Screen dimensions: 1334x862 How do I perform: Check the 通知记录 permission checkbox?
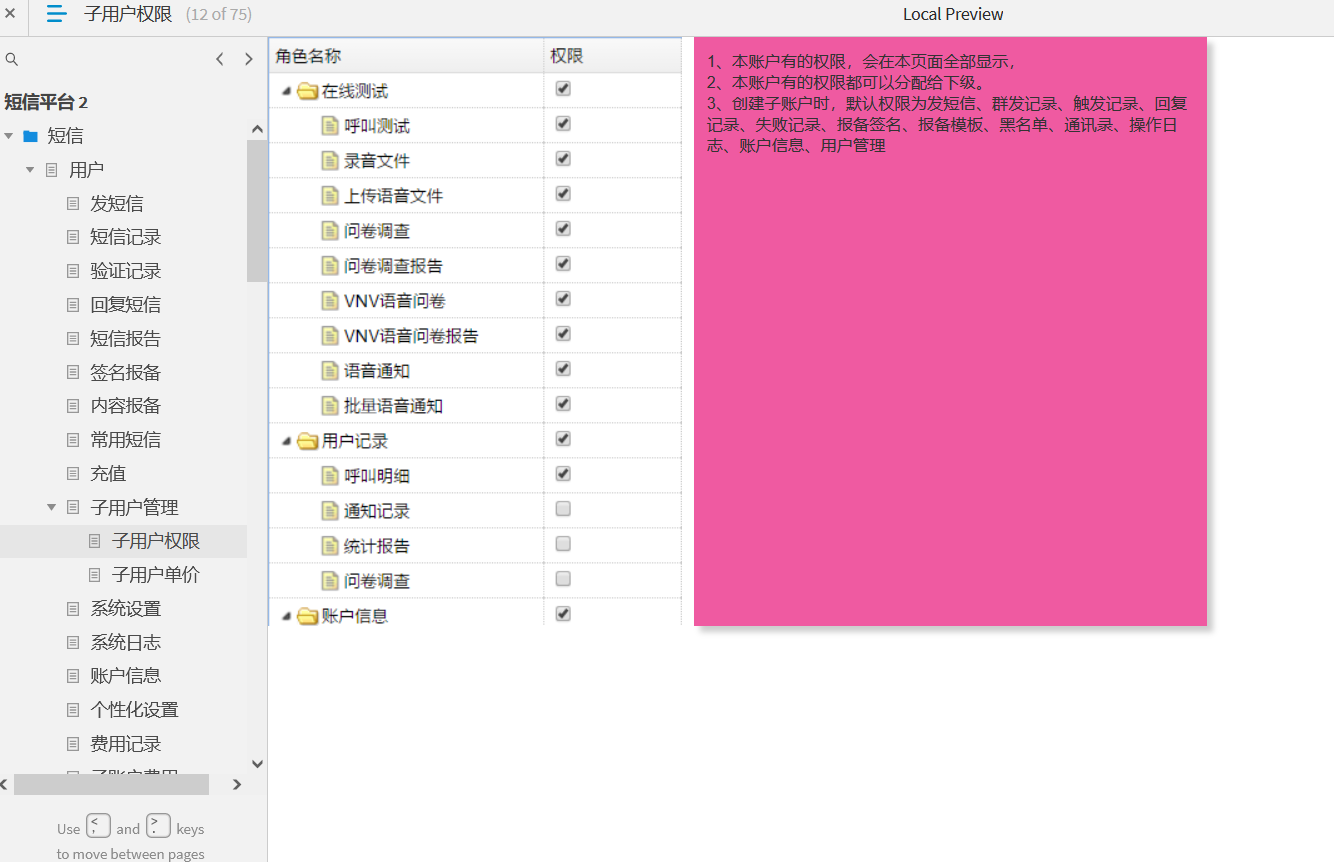point(563,509)
